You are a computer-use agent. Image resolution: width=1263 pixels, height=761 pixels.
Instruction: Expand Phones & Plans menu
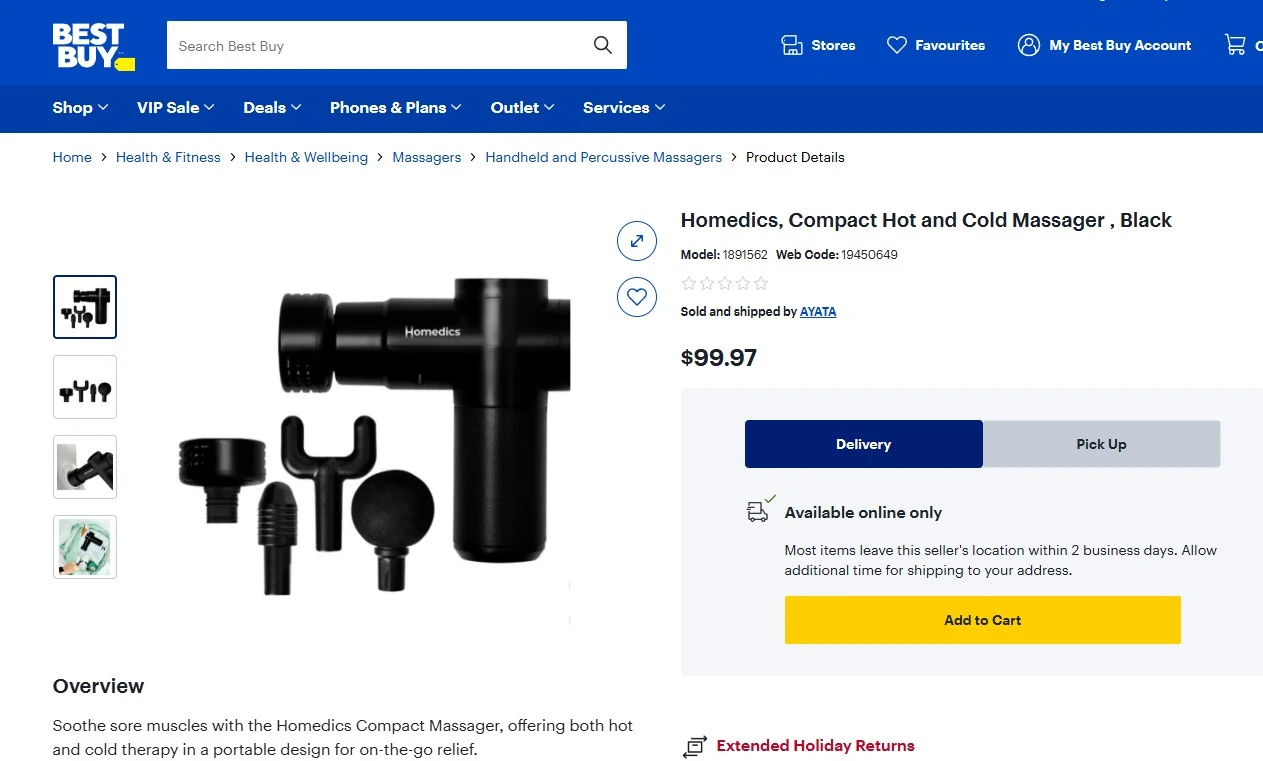(396, 108)
